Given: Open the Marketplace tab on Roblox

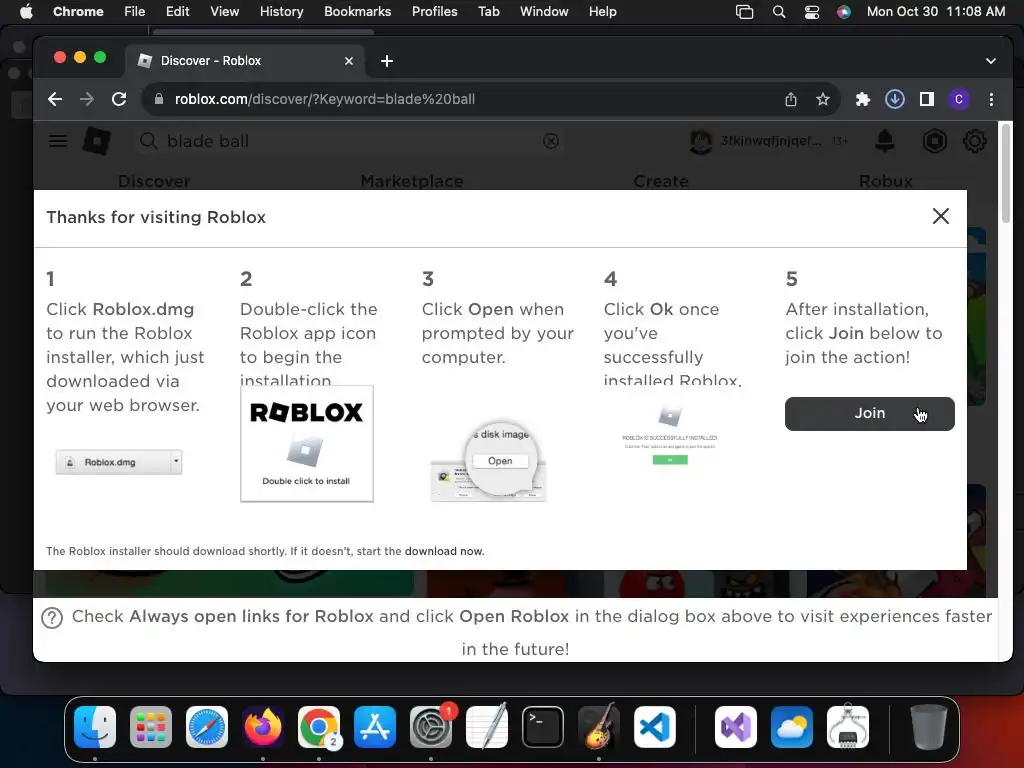Looking at the screenshot, I should point(412,181).
